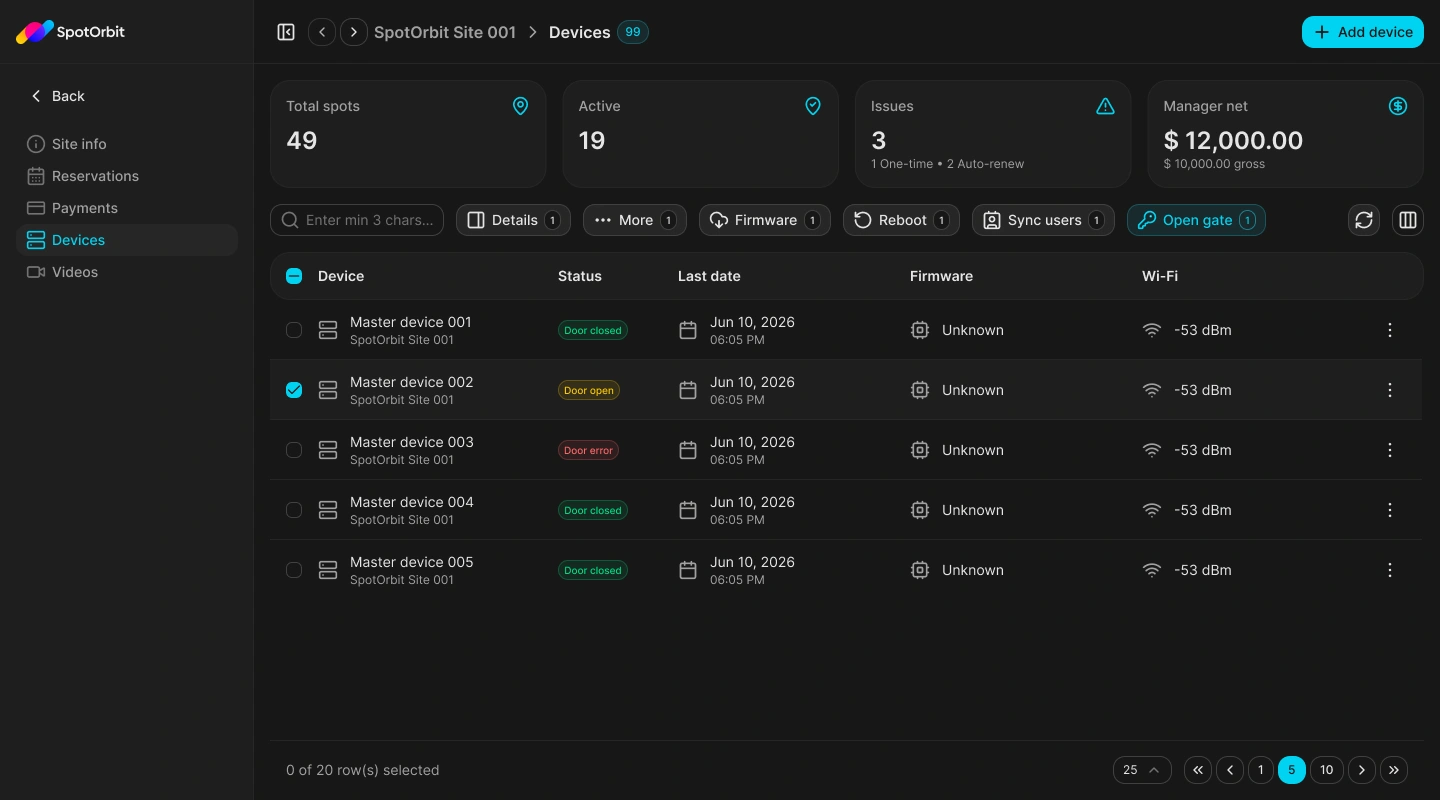Click the Sync users button
The width and height of the screenshot is (1440, 800).
[x=1043, y=220]
